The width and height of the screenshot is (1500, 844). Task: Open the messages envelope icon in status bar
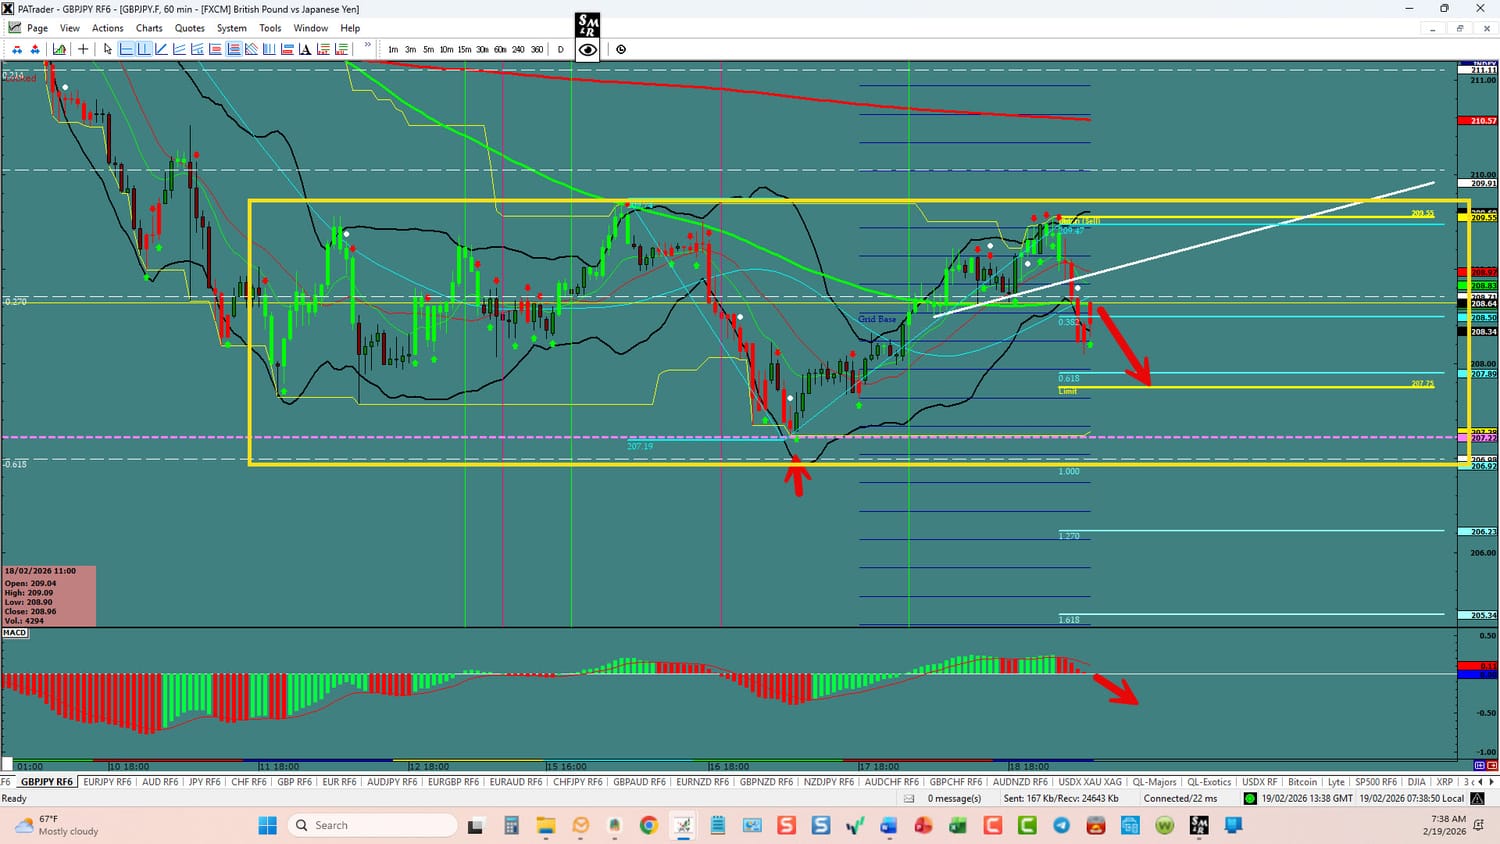pyautogui.click(x=909, y=798)
